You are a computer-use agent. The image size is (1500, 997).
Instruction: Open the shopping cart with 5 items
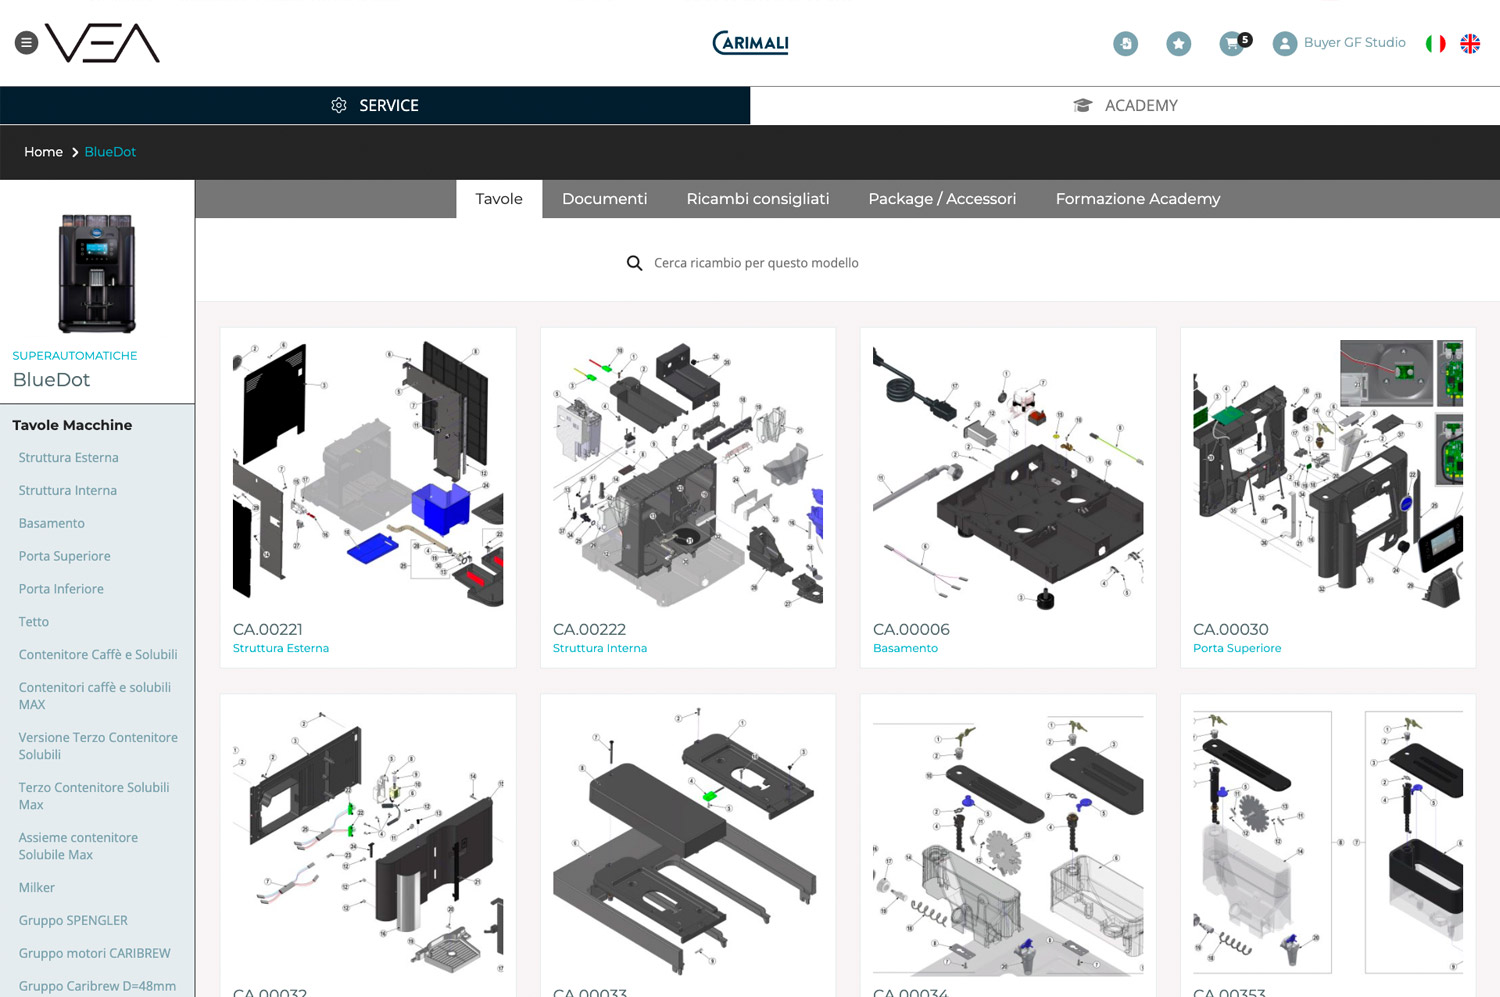tap(1232, 44)
